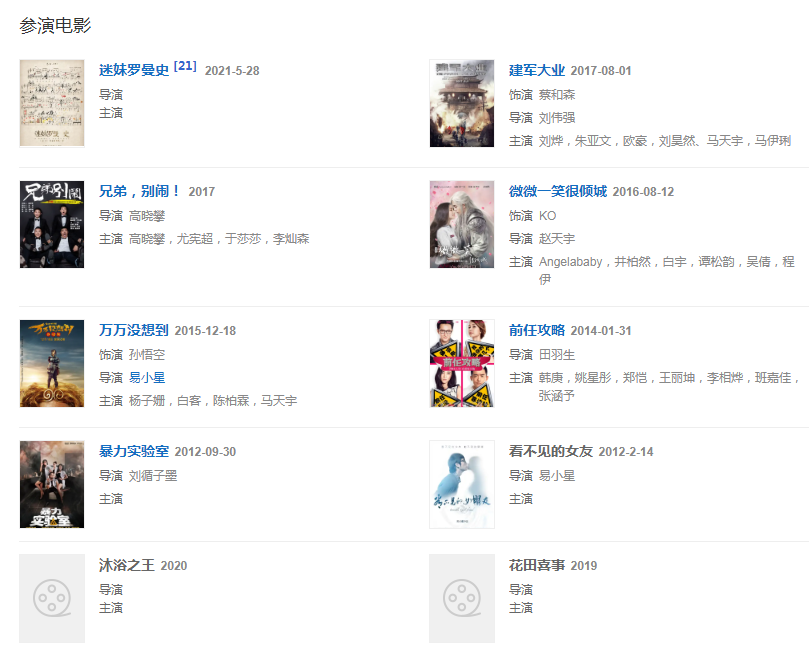811x650 pixels.
Task: Click the 兄弟别闹 poster thumbnail
Action: tap(52, 224)
